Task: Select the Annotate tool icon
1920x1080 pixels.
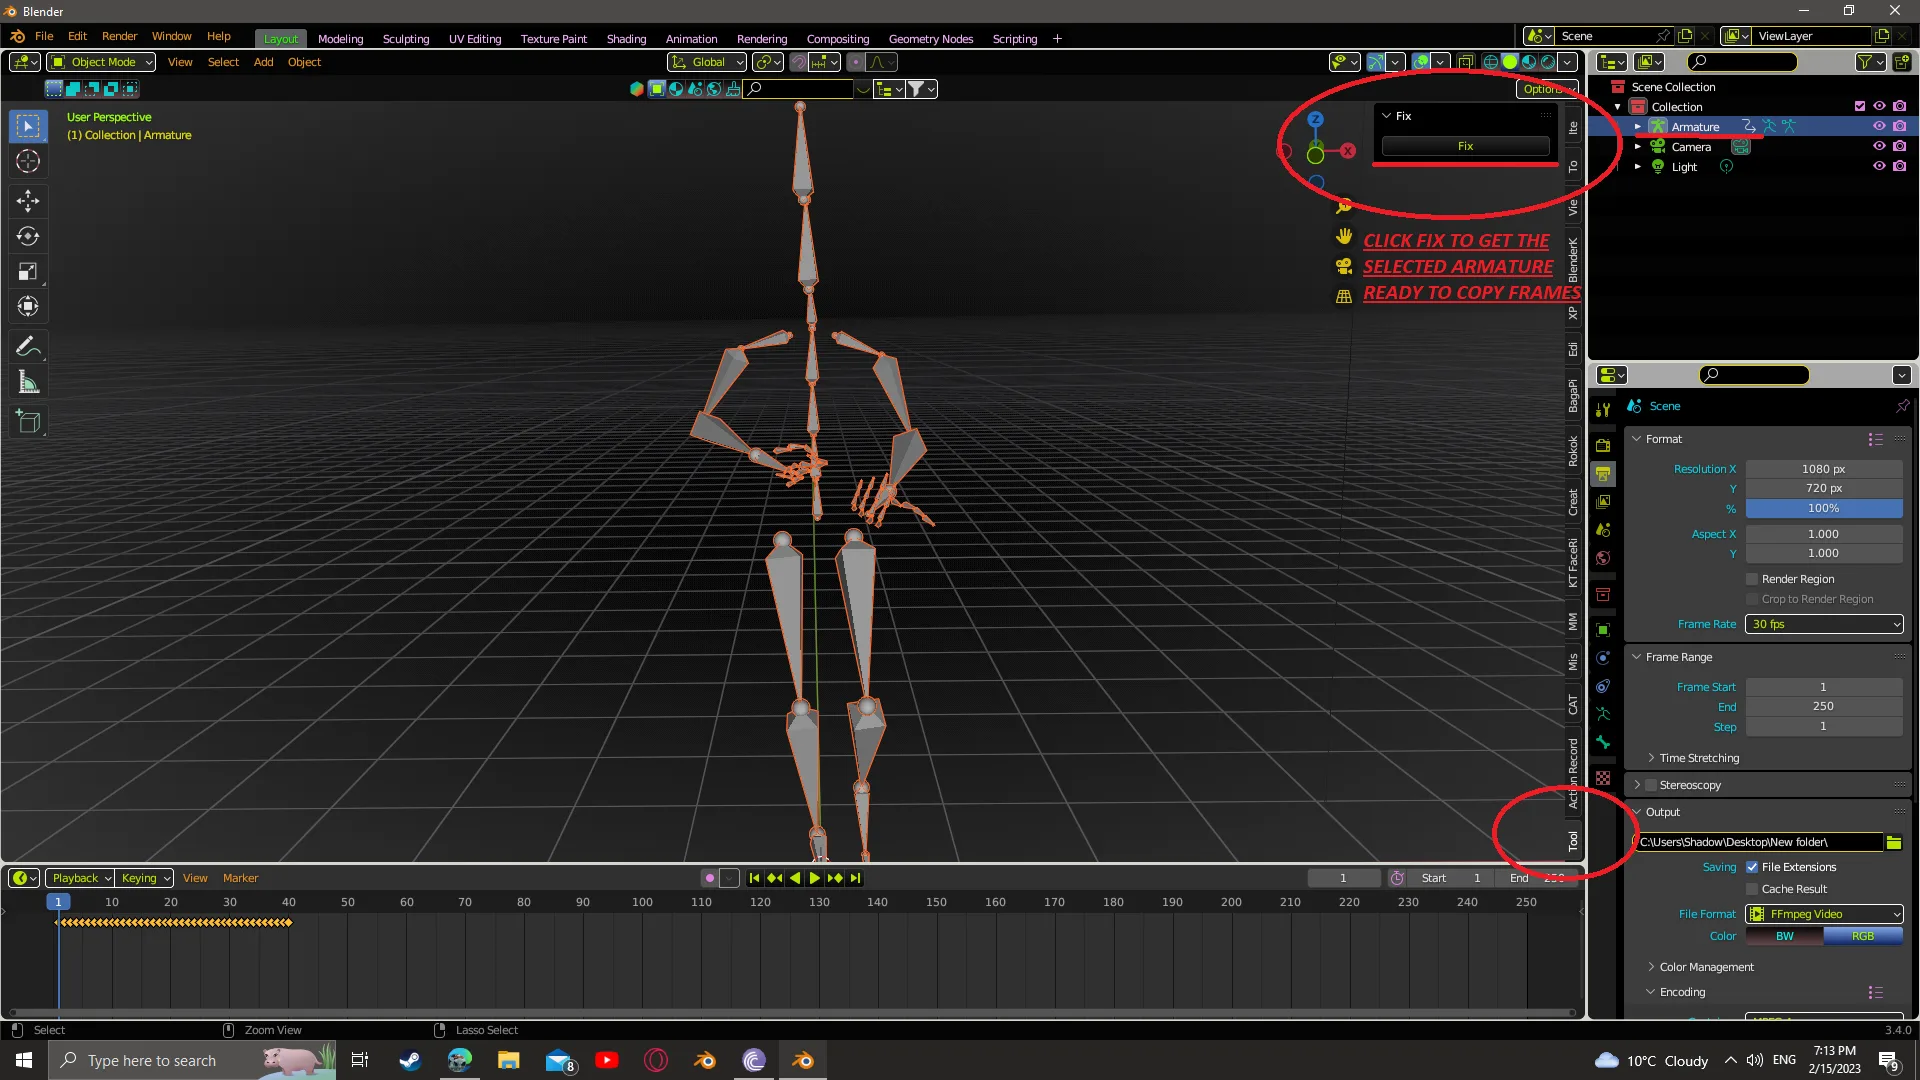Action: coord(29,344)
